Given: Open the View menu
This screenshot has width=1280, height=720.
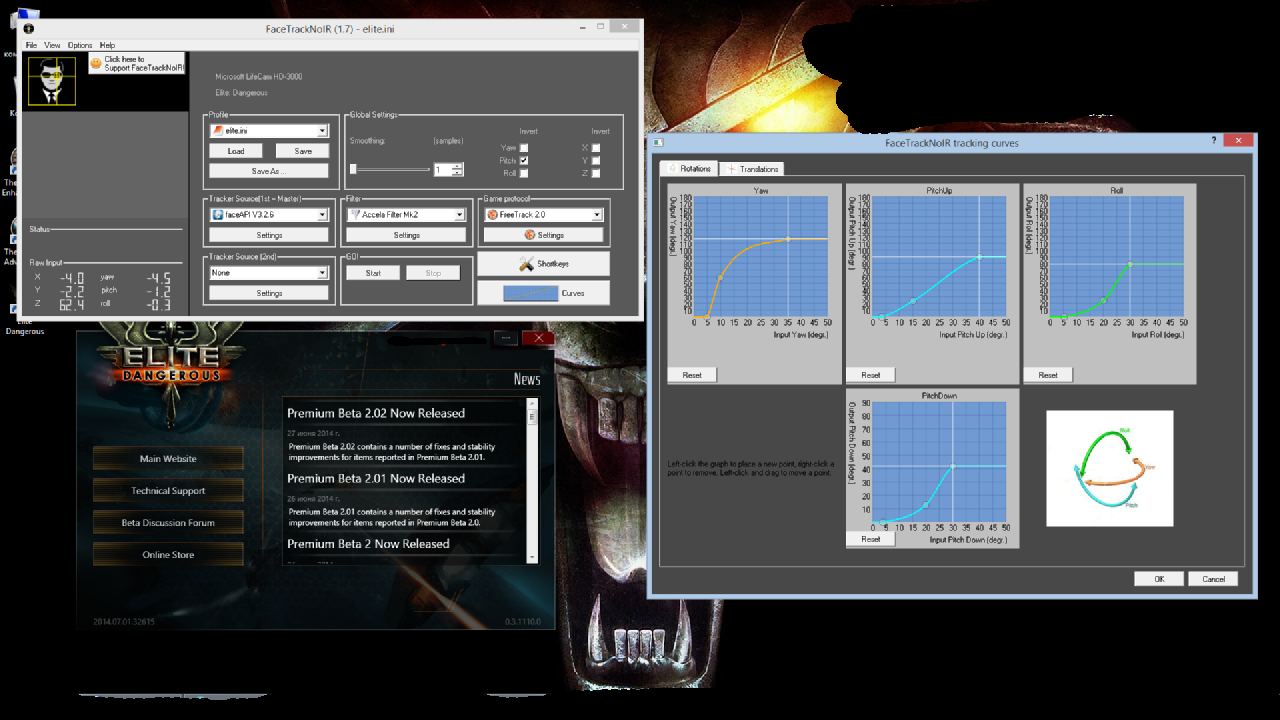Looking at the screenshot, I should pyautogui.click(x=52, y=45).
